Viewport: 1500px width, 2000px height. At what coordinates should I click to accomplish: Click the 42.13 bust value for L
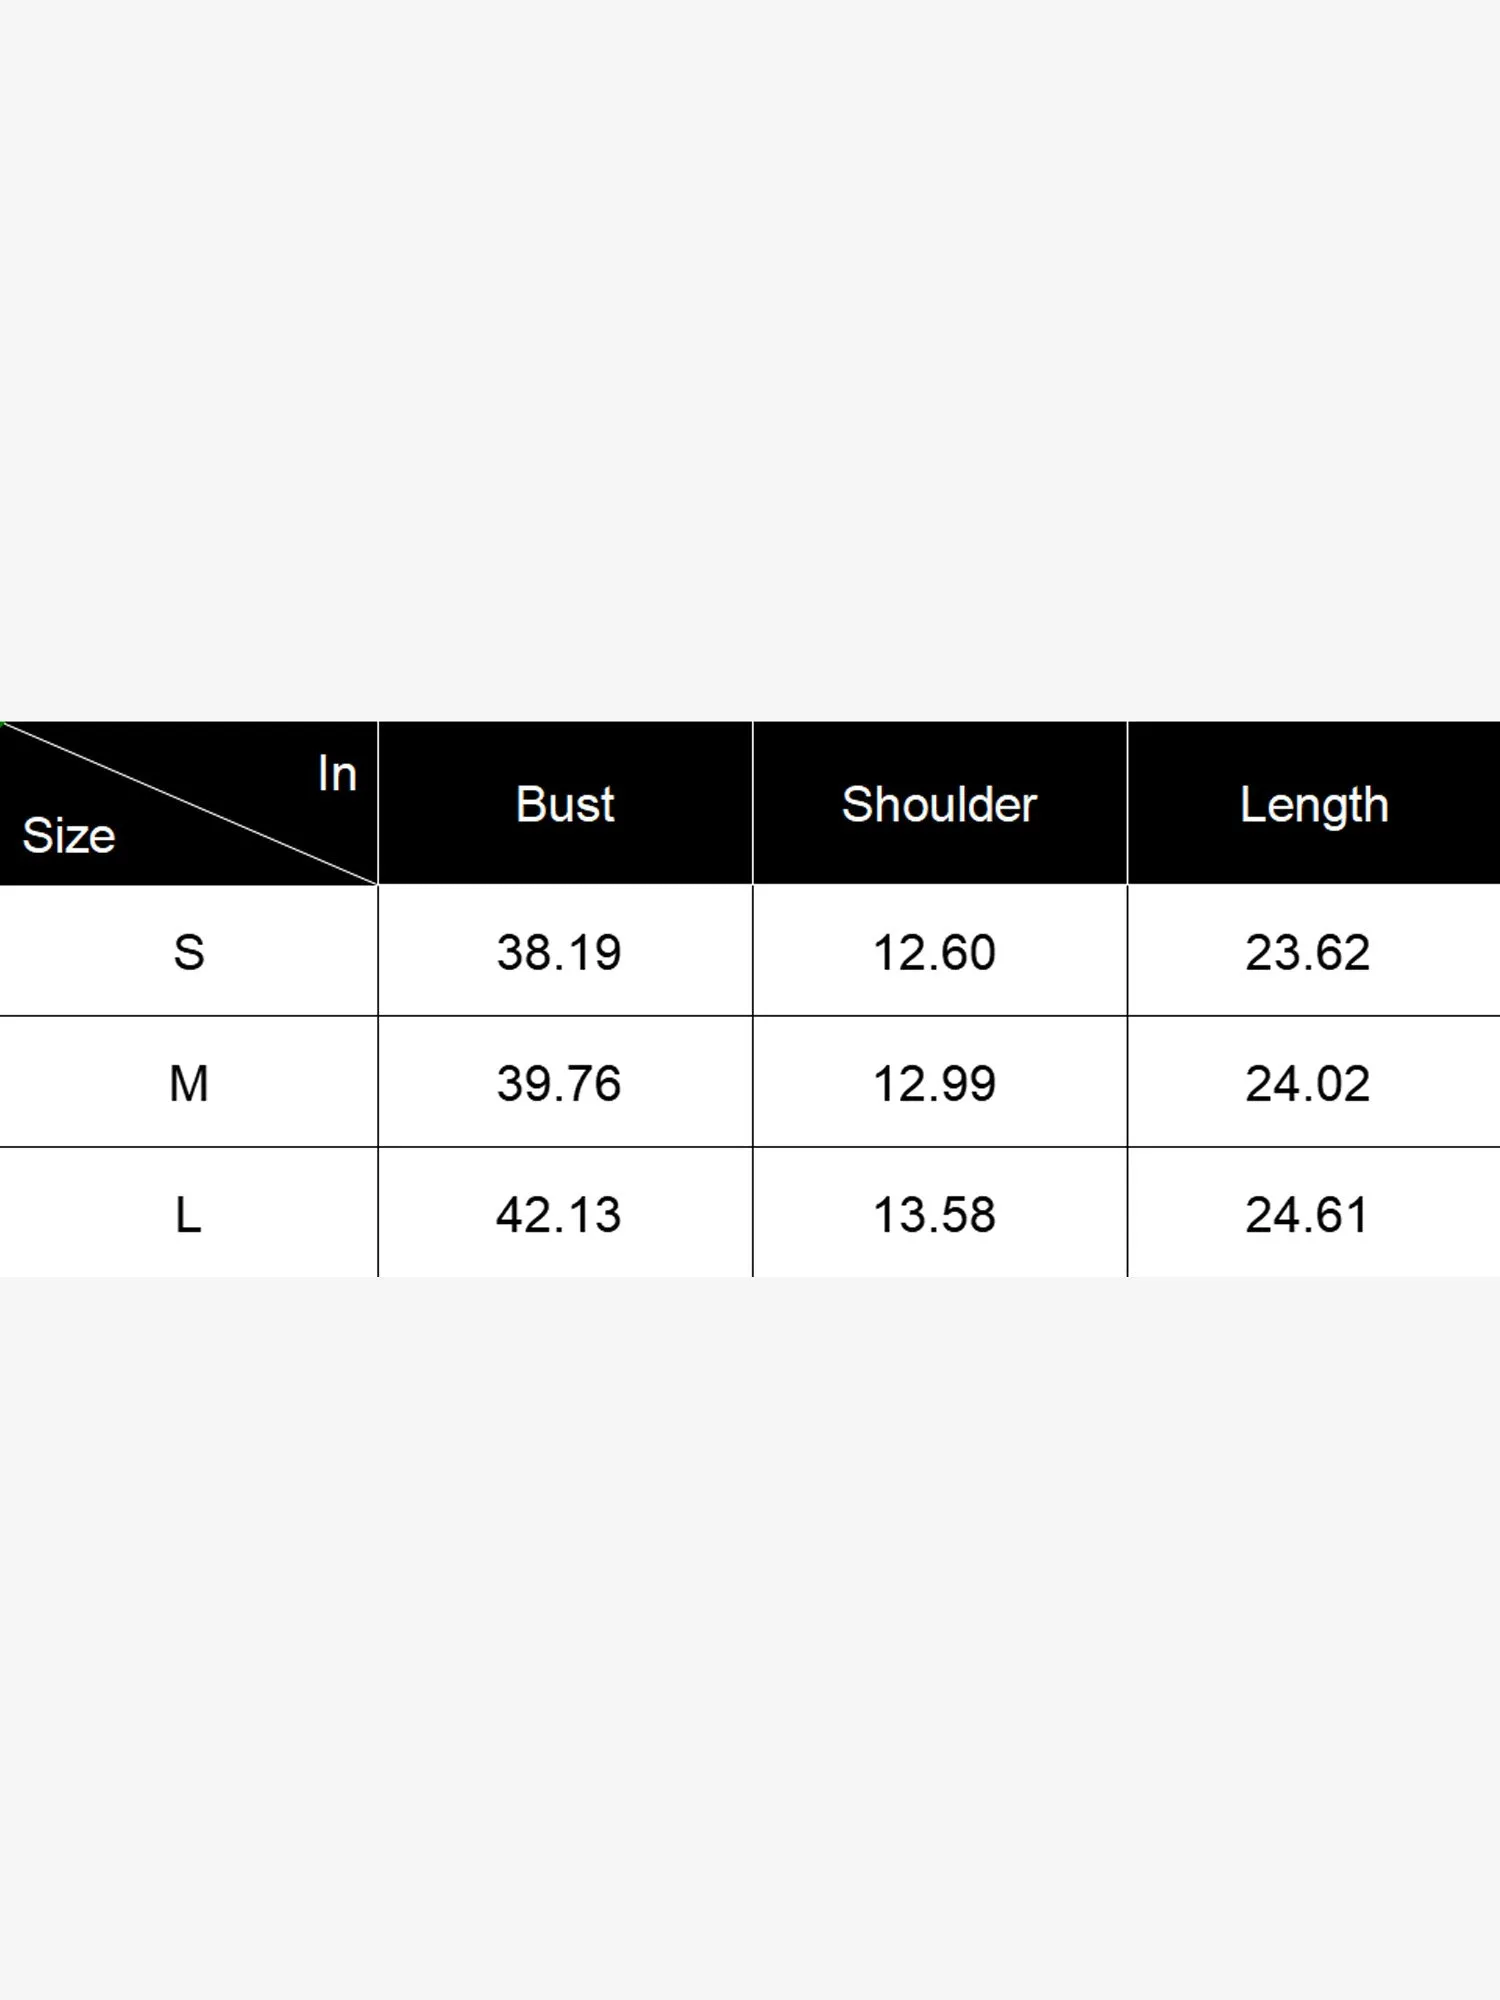[x=559, y=1215]
